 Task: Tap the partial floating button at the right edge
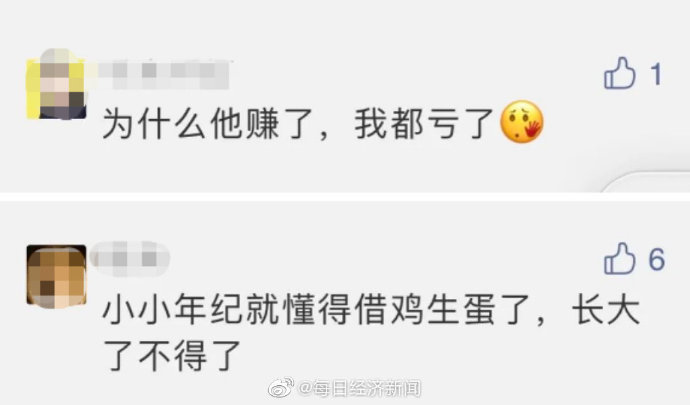pos(646,183)
